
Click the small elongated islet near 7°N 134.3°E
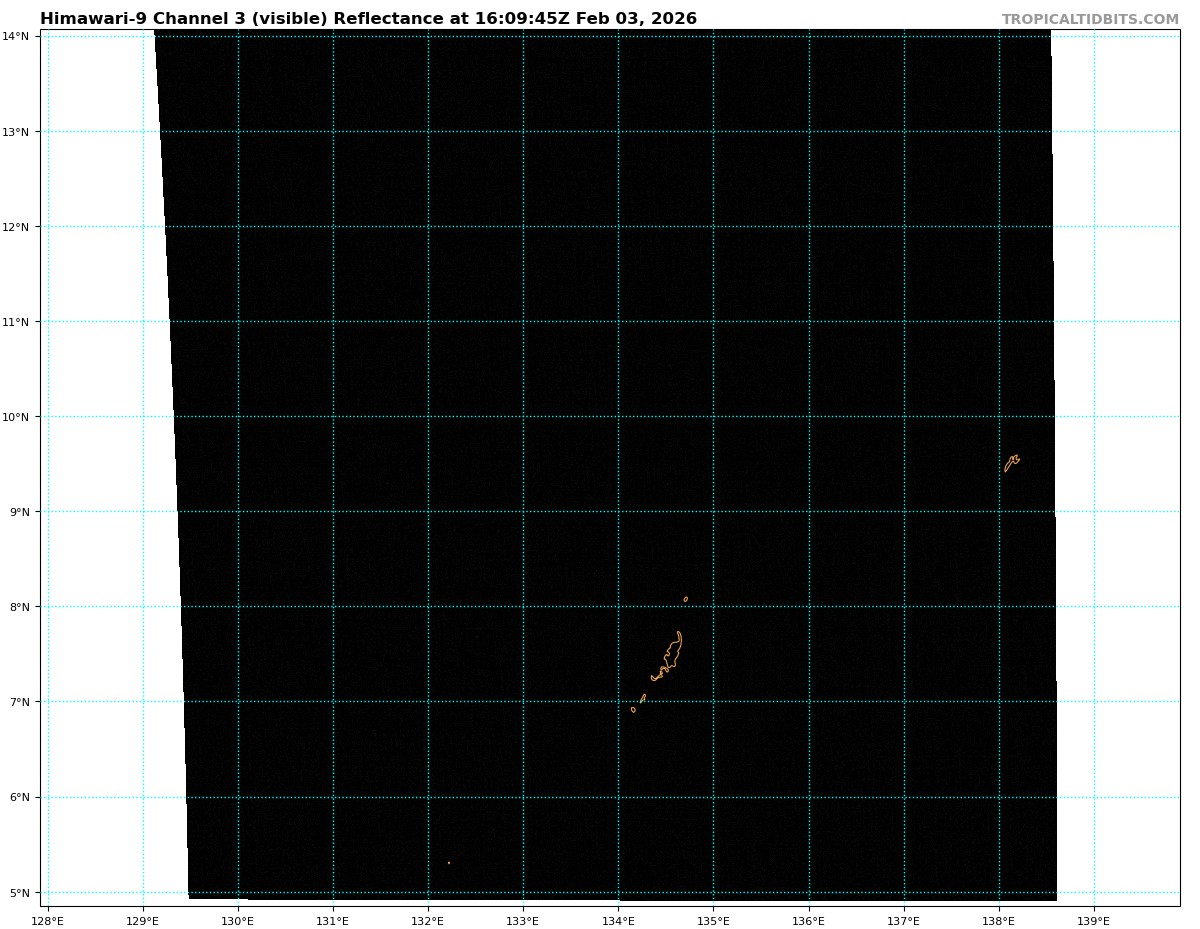click(643, 698)
